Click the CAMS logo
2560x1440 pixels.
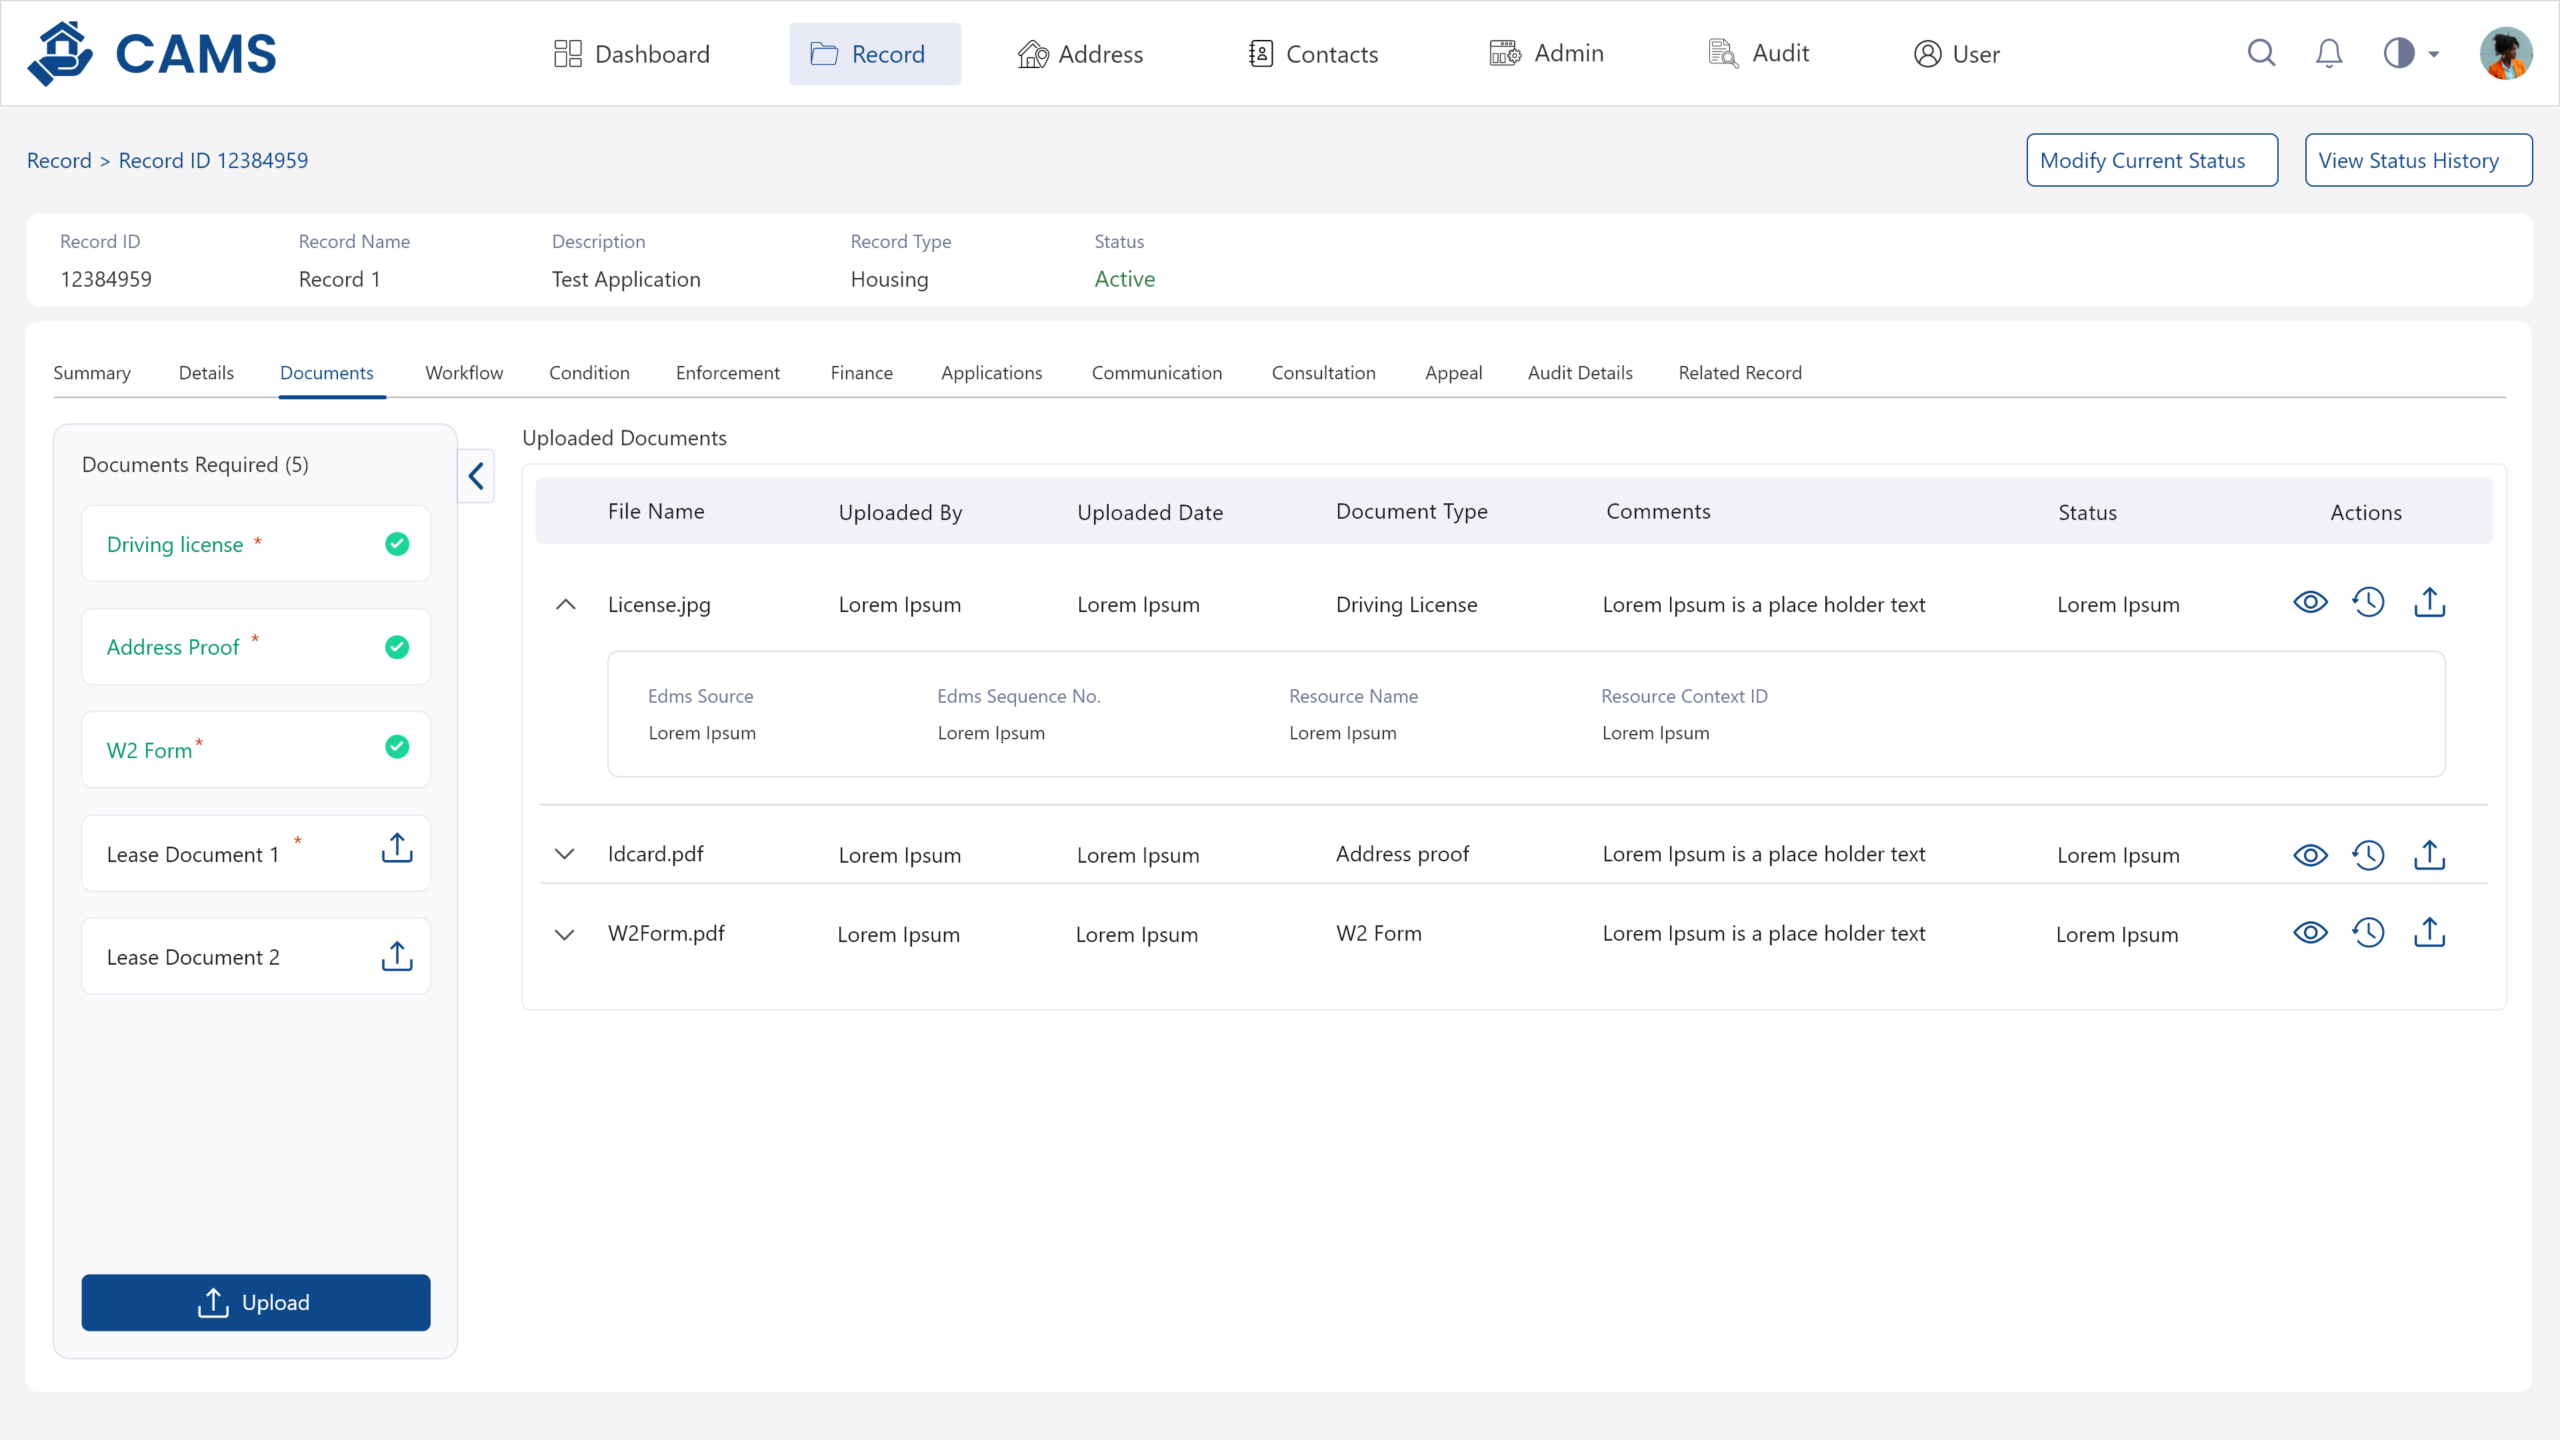tap(152, 53)
